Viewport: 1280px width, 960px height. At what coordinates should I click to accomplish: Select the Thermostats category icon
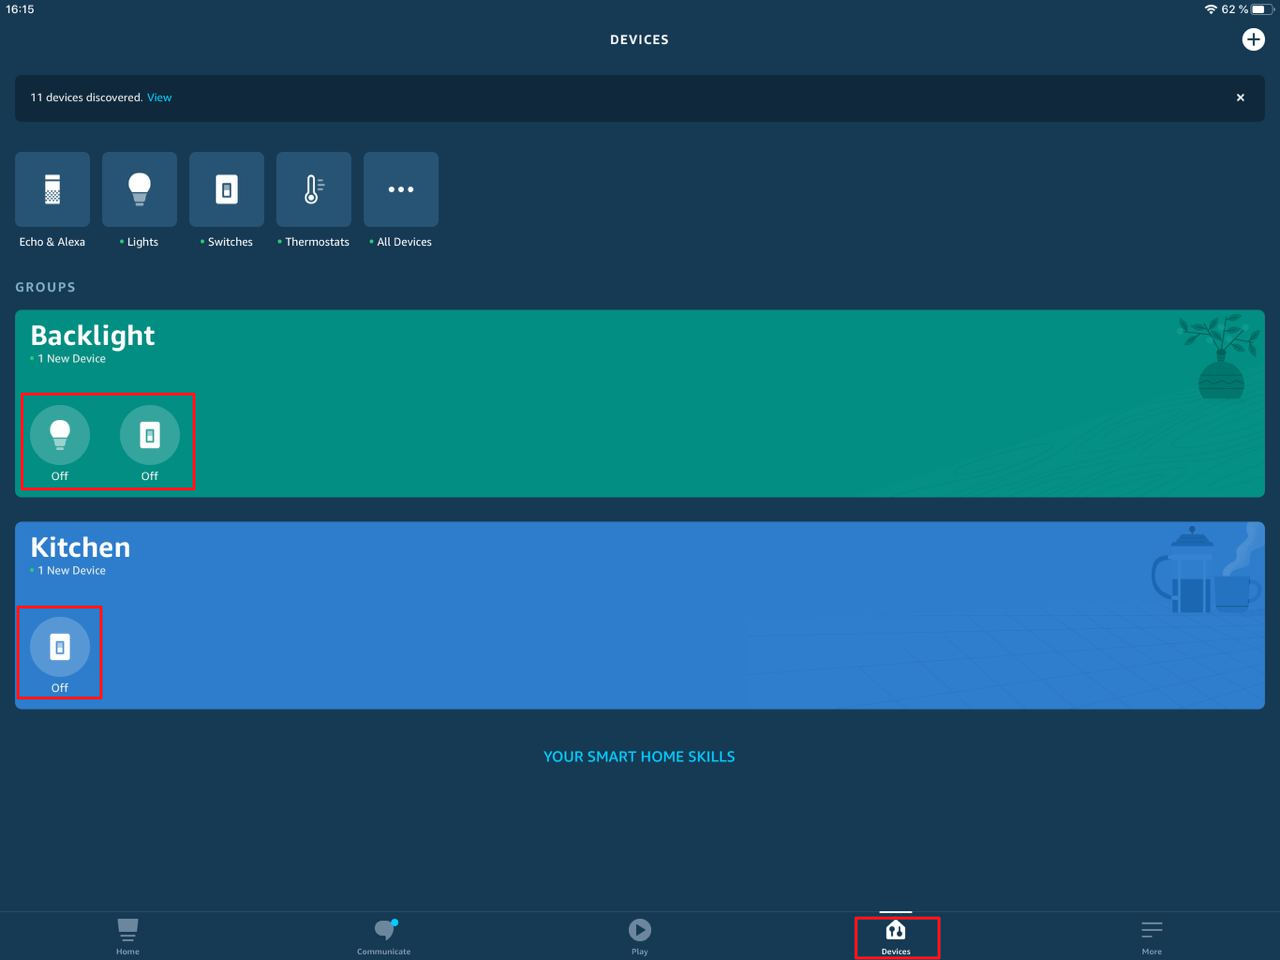(x=313, y=189)
